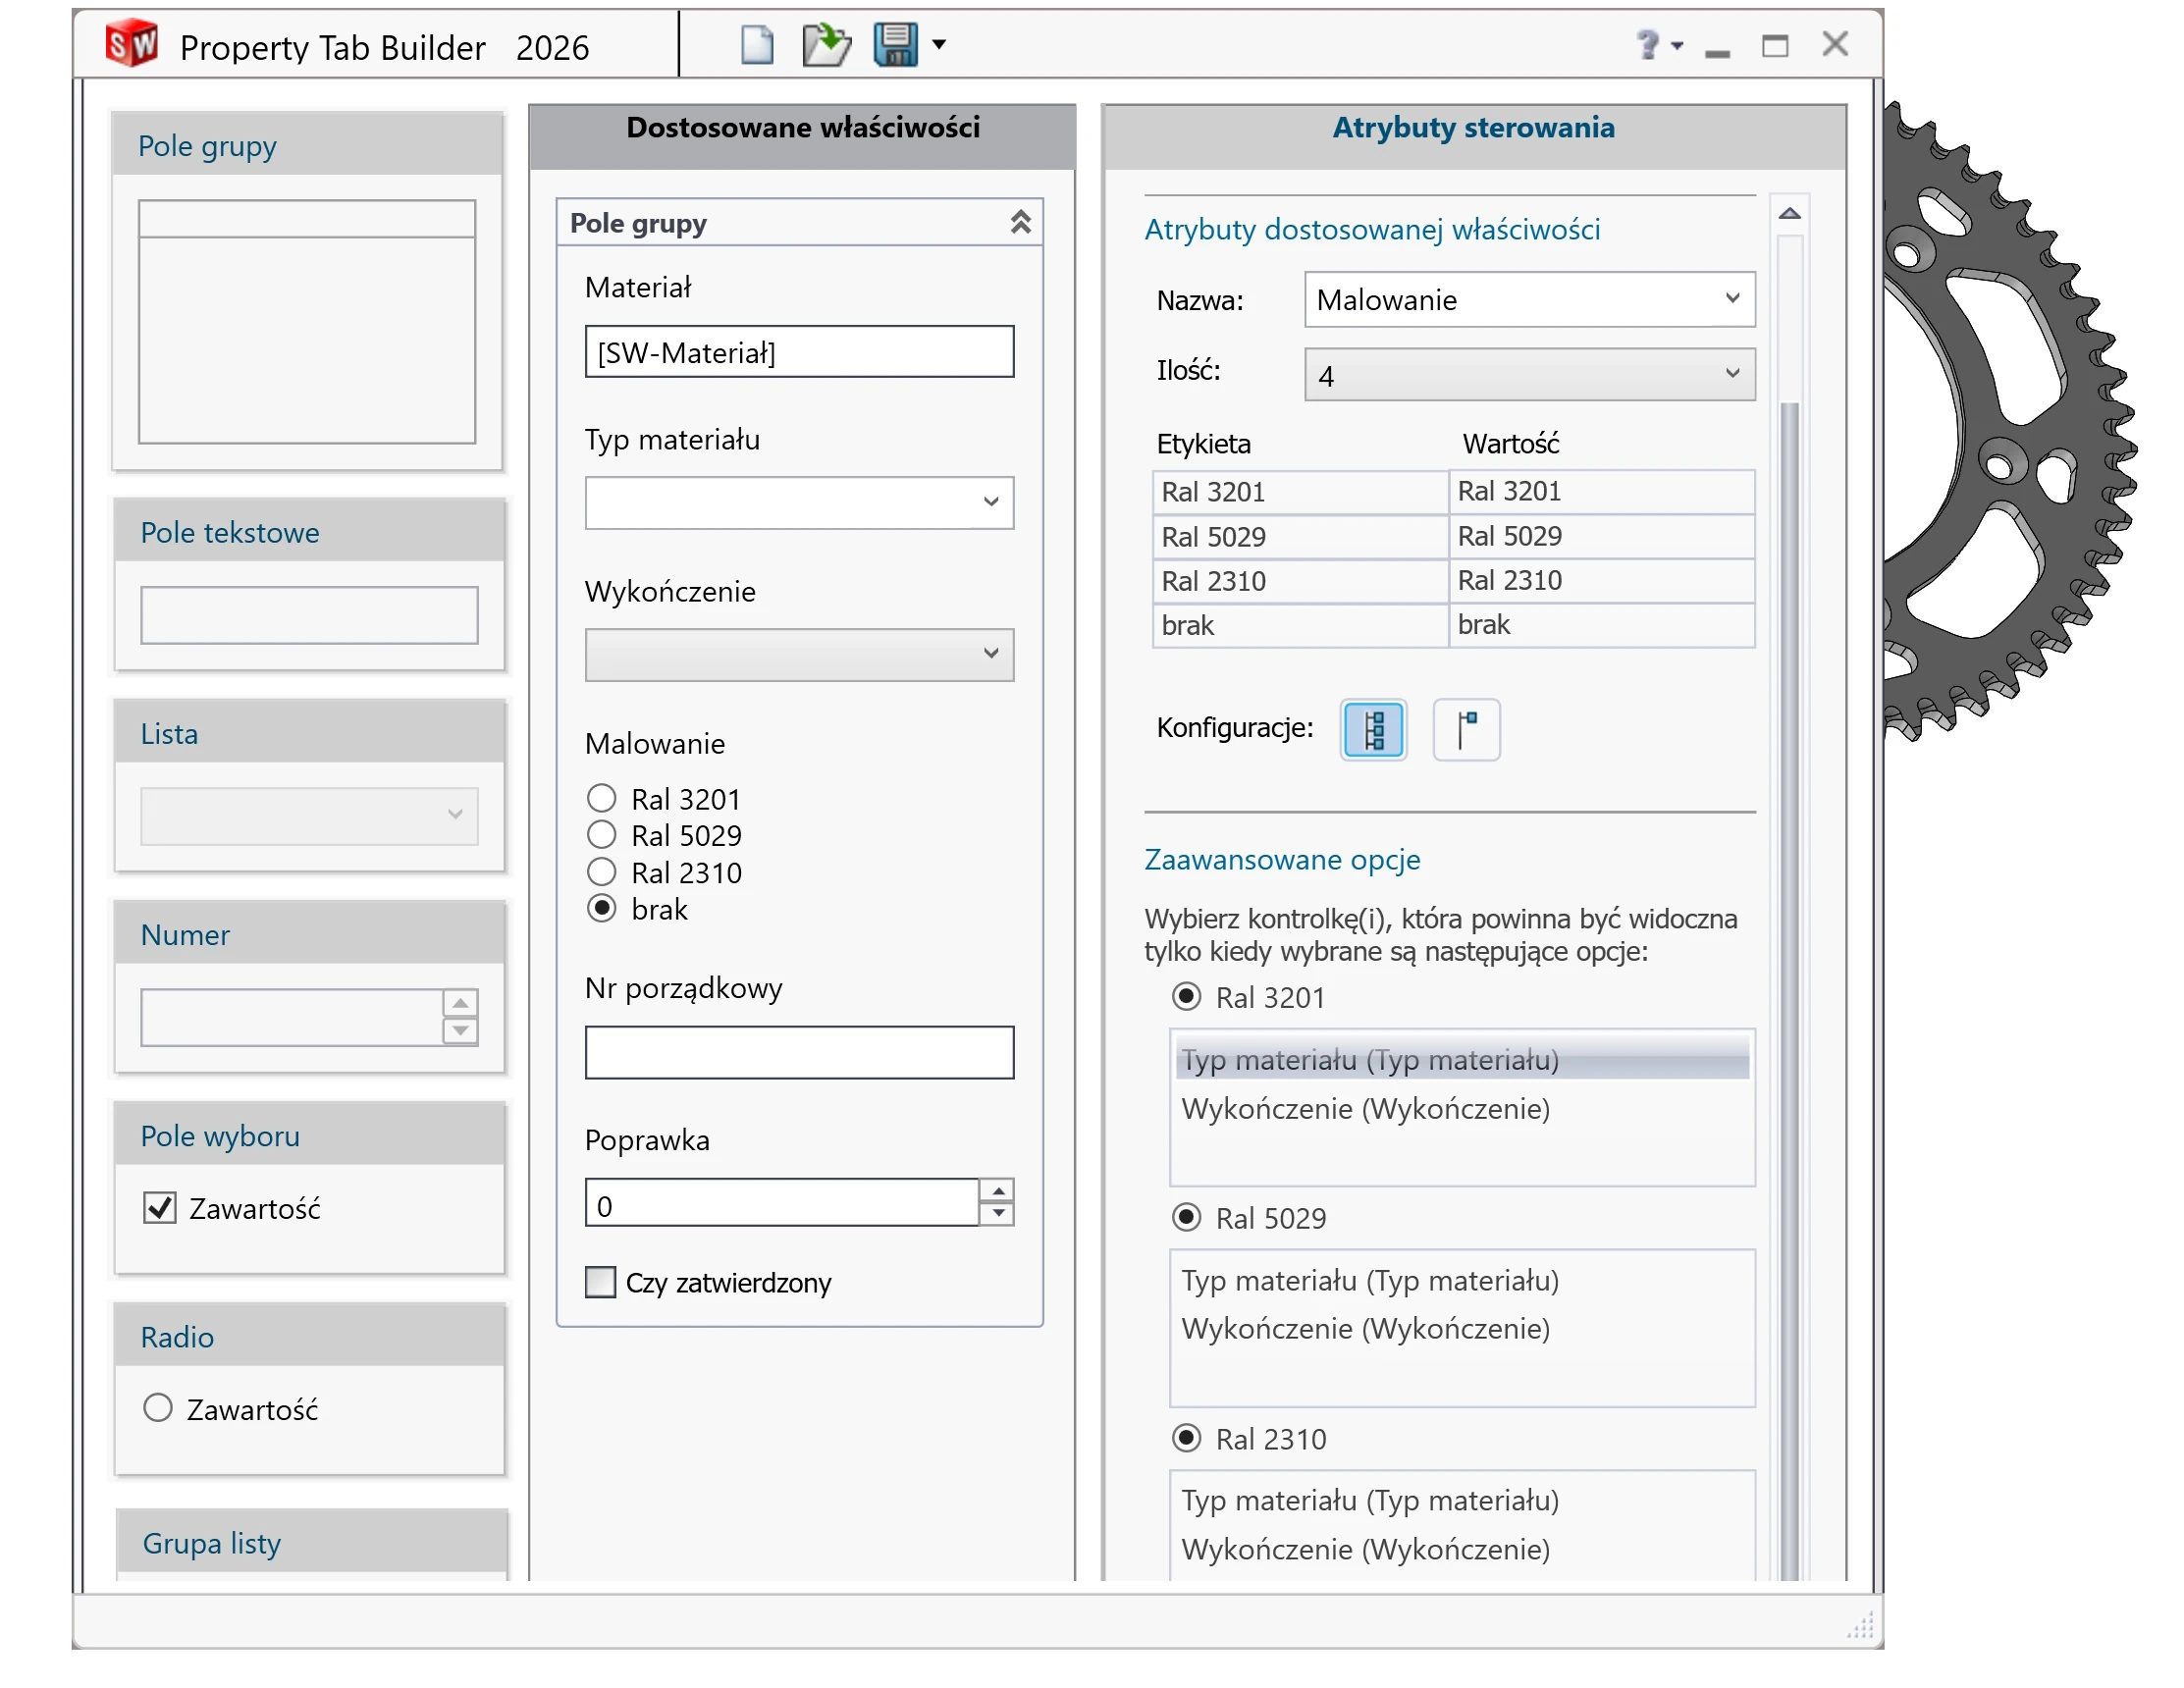2184x1688 pixels.
Task: Click the Nr porządkowy text field
Action: [x=798, y=1052]
